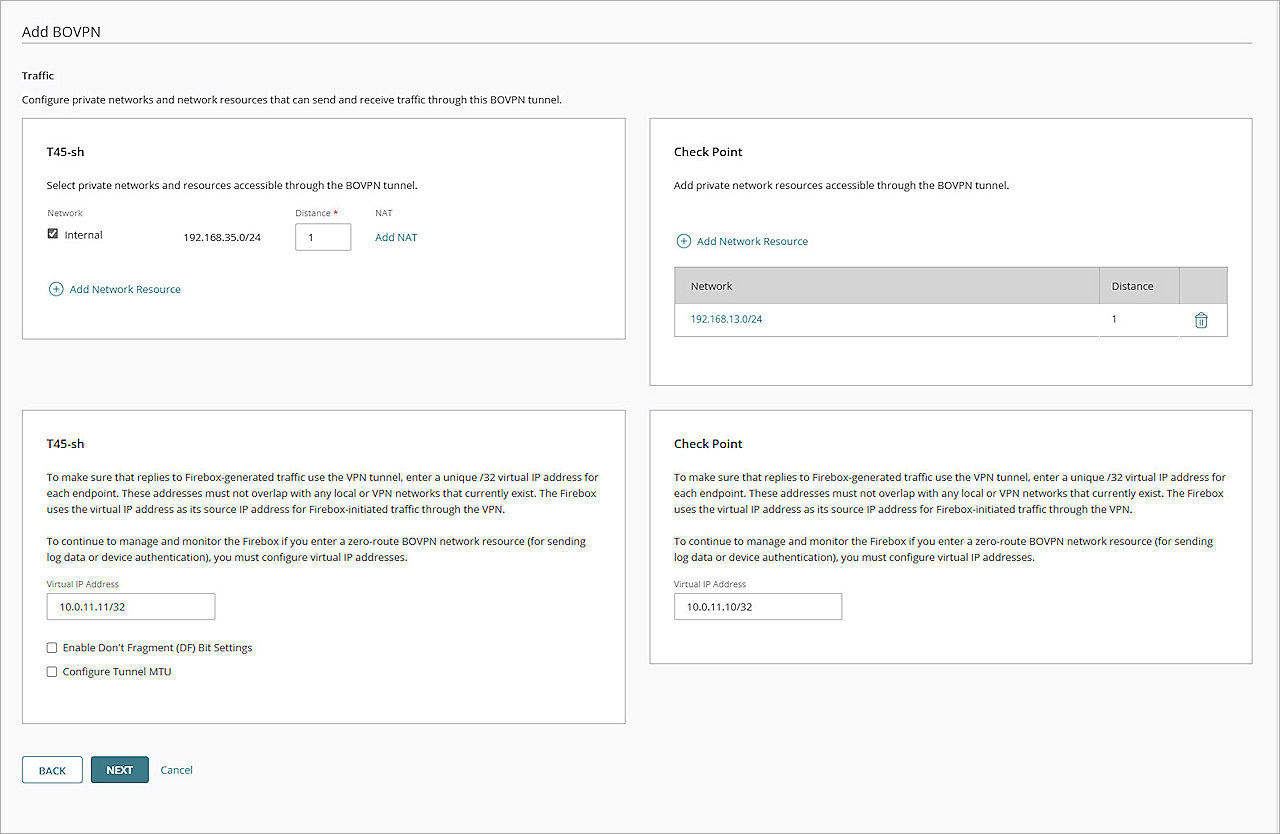Click Add Network Resource text for T45-sh

click(x=125, y=289)
